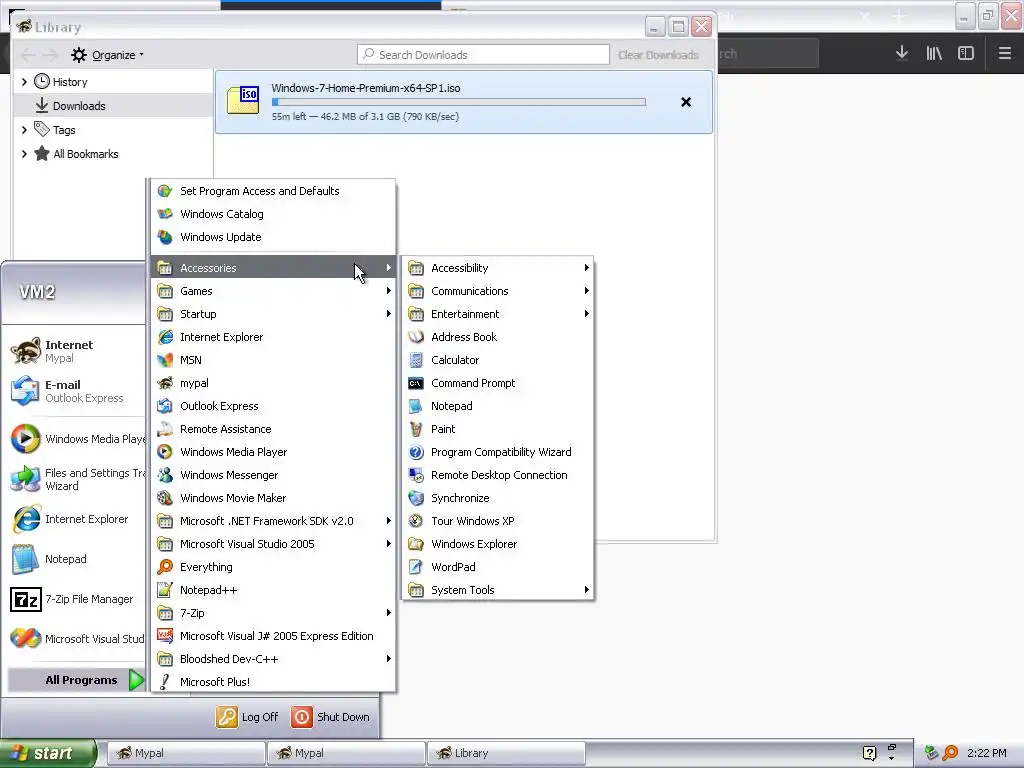Cancel the Windows 7 ISO download
The height and width of the screenshot is (768, 1024).
coord(686,102)
